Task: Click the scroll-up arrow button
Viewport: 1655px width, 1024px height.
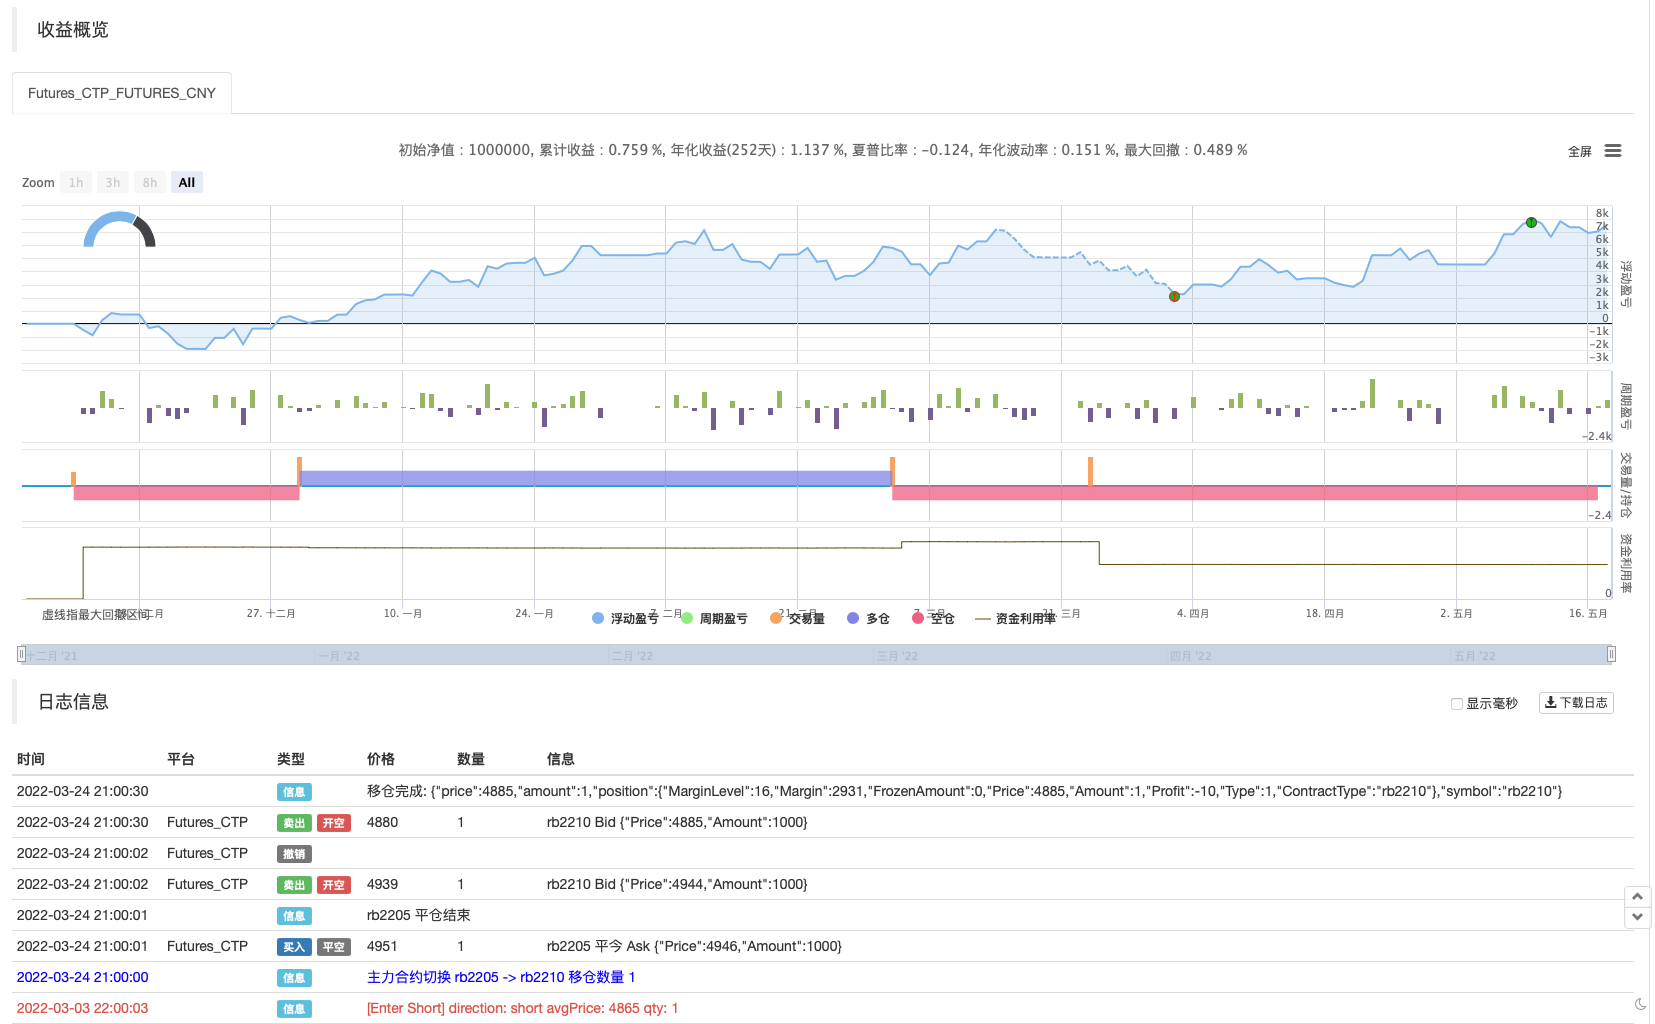Action: [1637, 897]
